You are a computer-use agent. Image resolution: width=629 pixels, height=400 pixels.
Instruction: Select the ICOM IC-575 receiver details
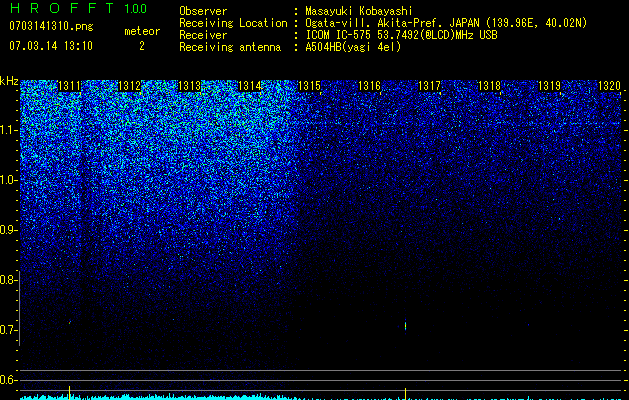(x=401, y=35)
